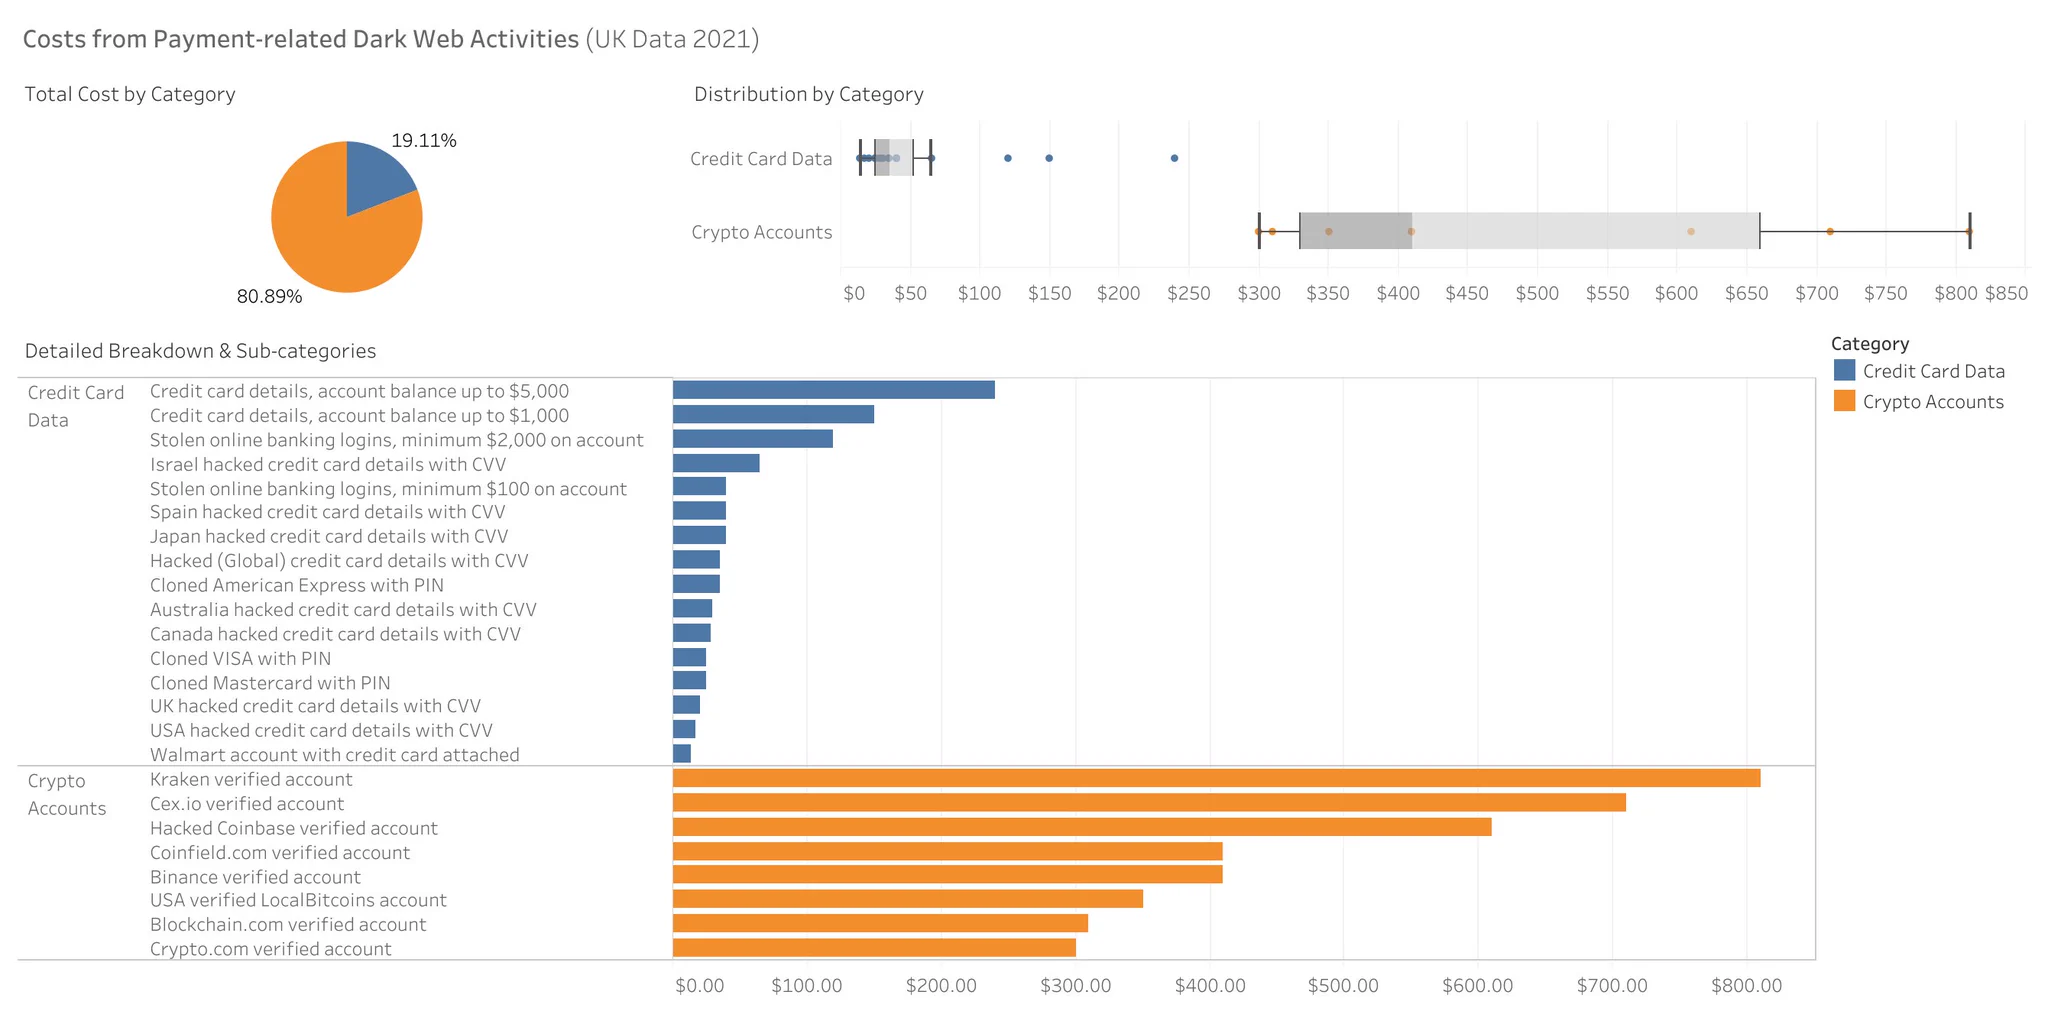Image resolution: width=2048 pixels, height=1024 pixels.
Task: Select the "Credit Card Data" box plot row label
Action: [x=761, y=159]
